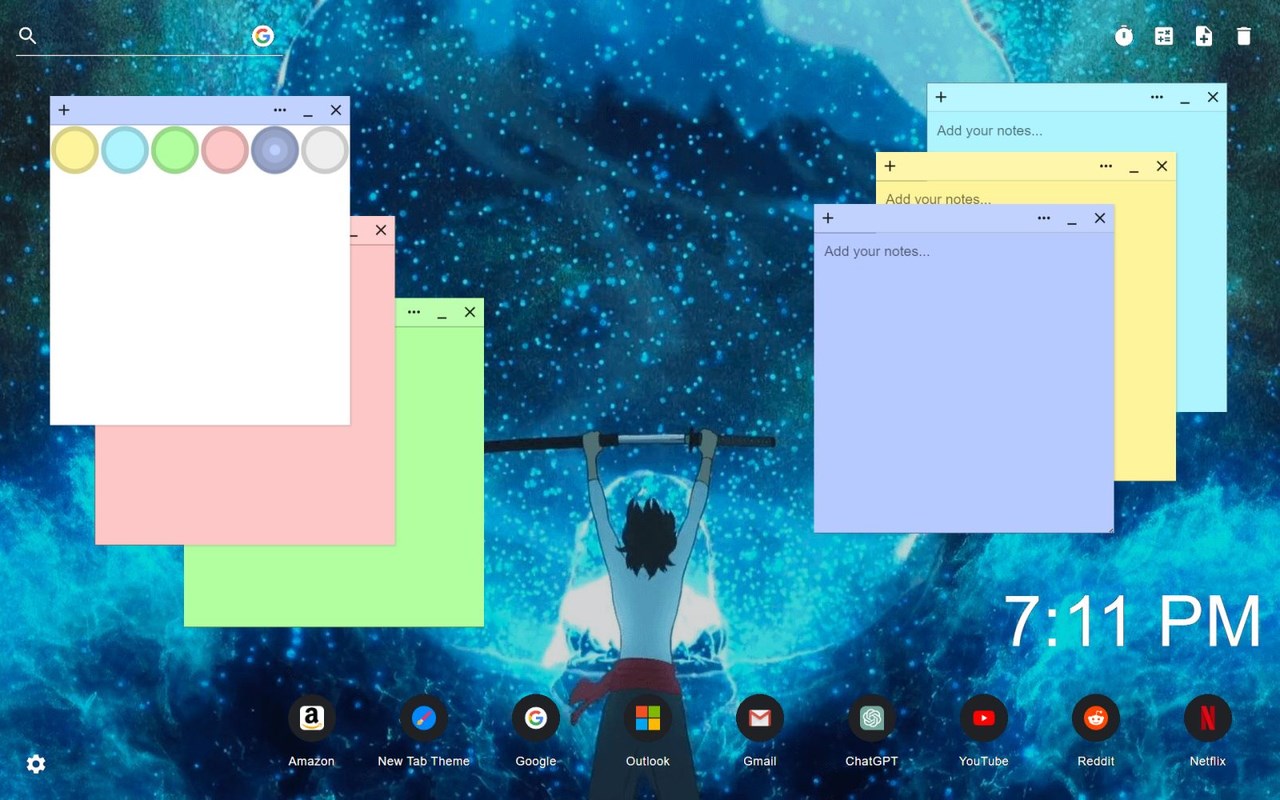1280x800 pixels.
Task: Focus the lavender note's 'Add your notes...' area
Action: pos(964,382)
